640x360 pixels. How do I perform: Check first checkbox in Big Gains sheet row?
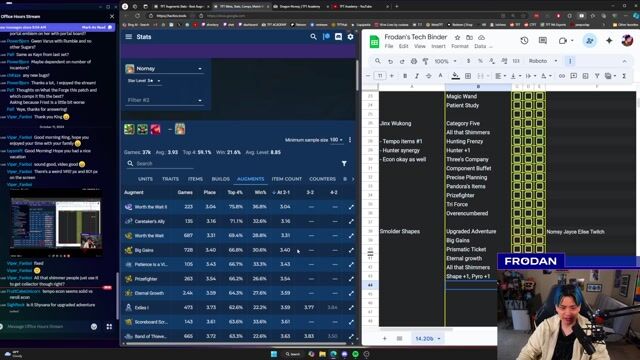pos(517,240)
